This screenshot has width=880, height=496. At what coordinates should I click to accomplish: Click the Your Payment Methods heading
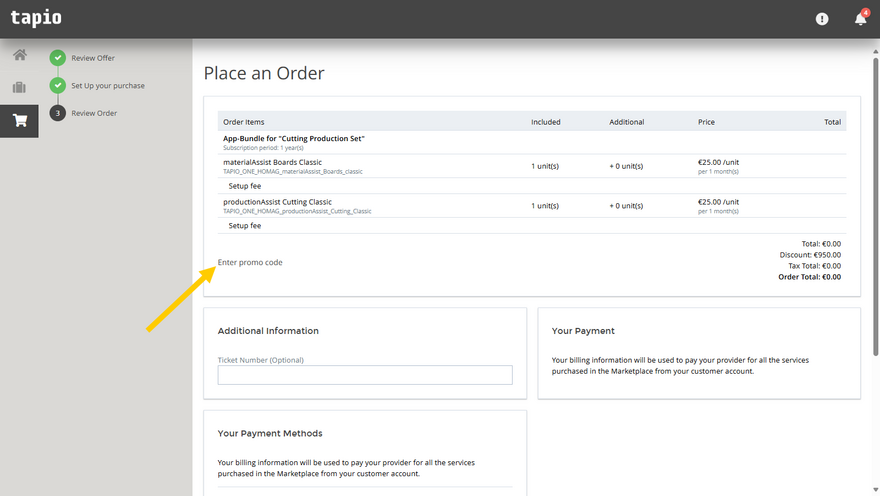[270, 434]
